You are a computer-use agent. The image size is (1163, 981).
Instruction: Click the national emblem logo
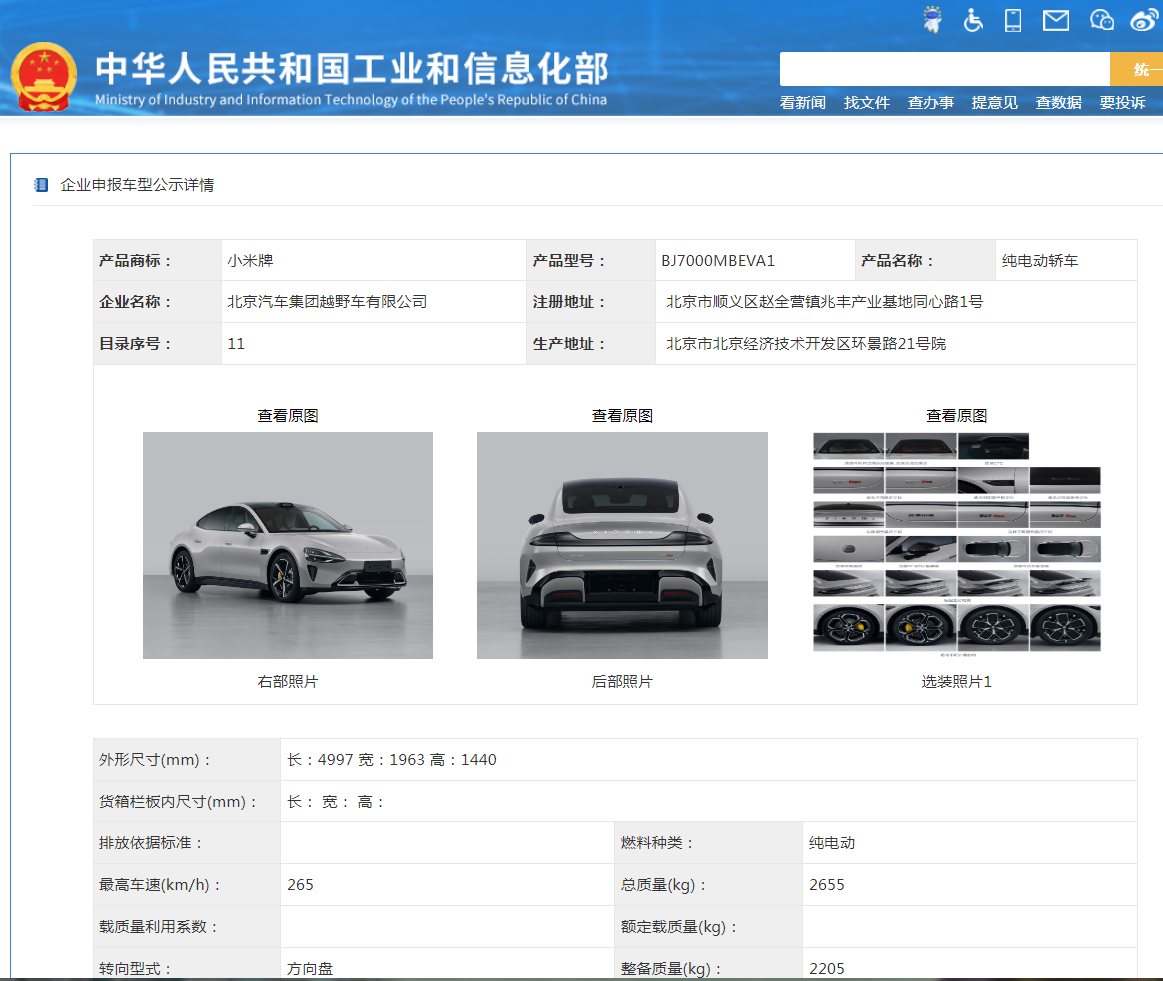coord(43,77)
